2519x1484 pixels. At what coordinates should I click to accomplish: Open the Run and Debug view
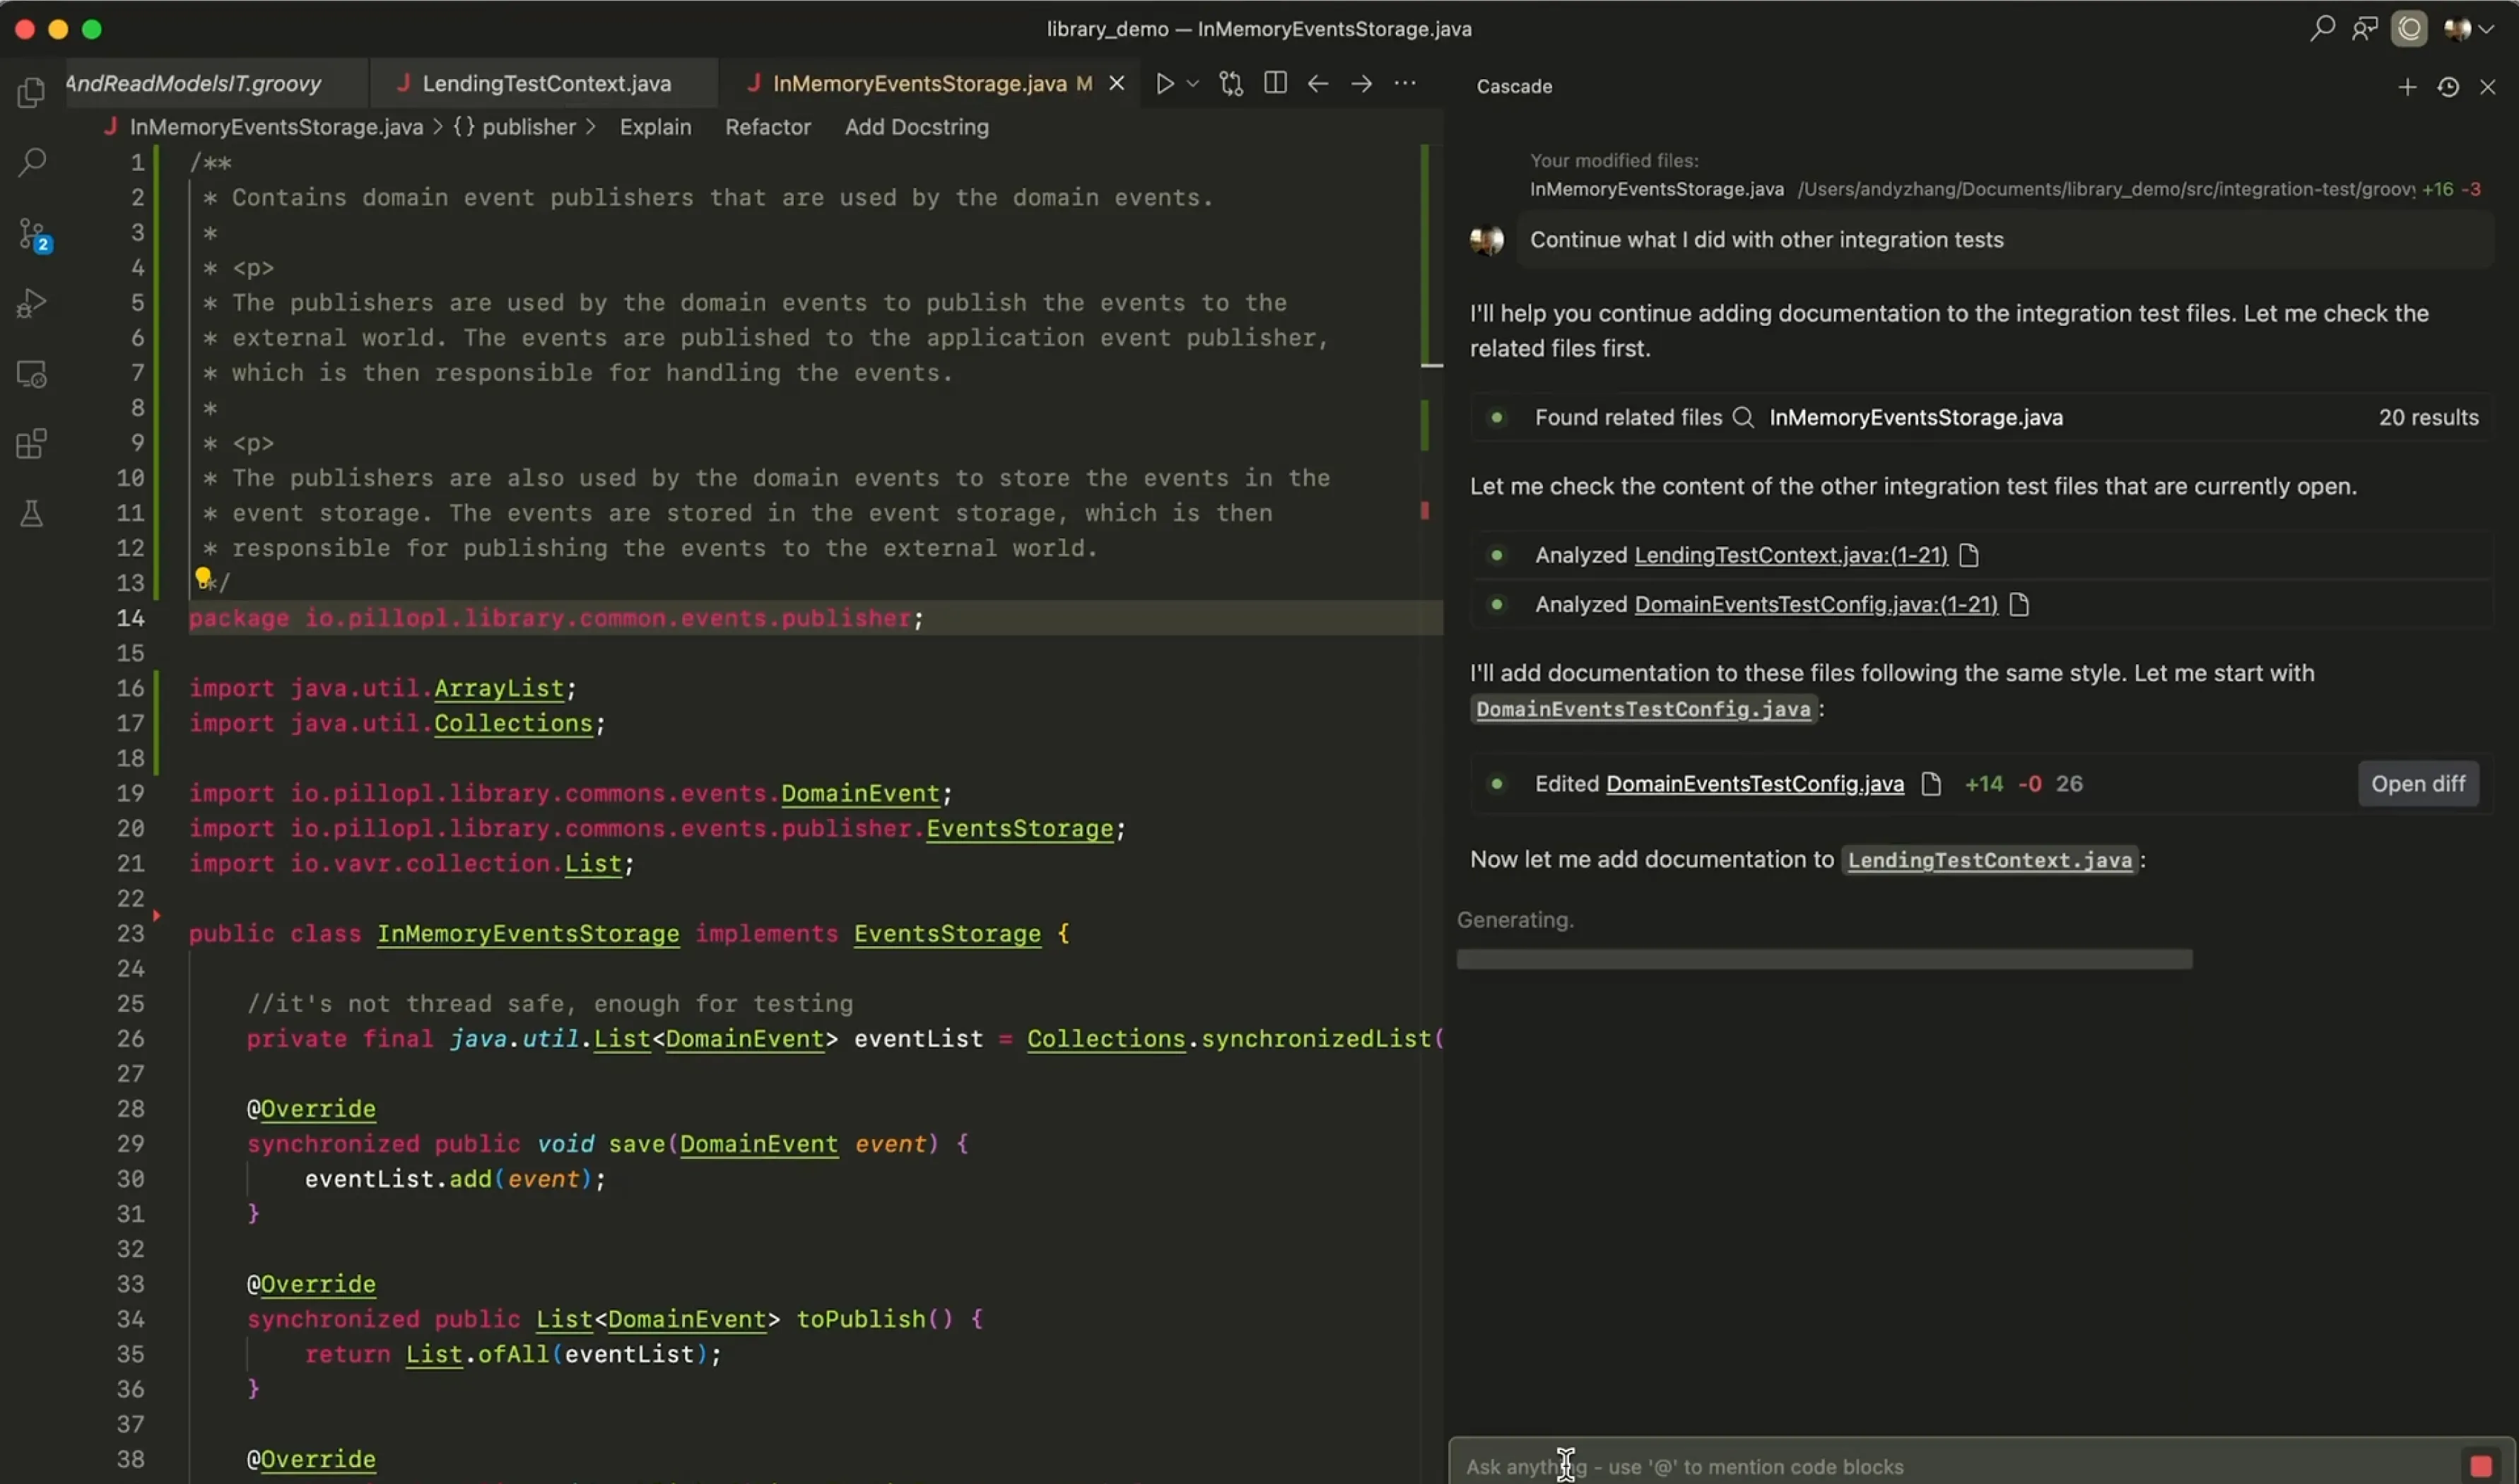coord(31,303)
